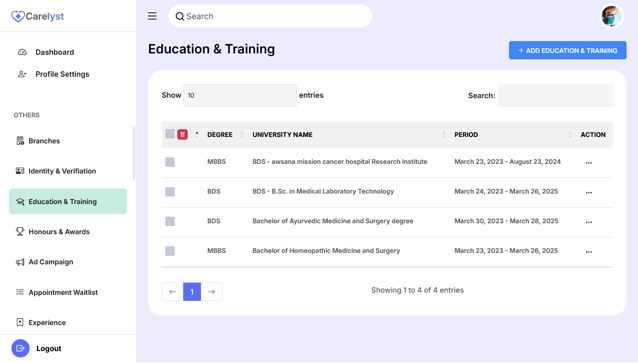This screenshot has height=363, width=638.
Task: Open the user profile avatar
Action: coord(612,16)
